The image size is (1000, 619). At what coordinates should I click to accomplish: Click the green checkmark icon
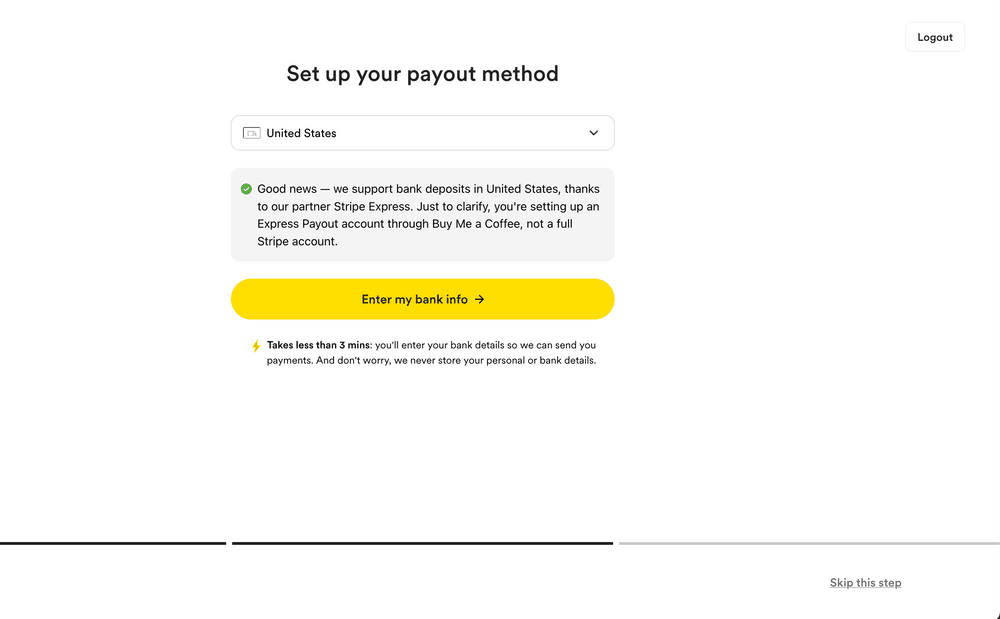click(246, 188)
